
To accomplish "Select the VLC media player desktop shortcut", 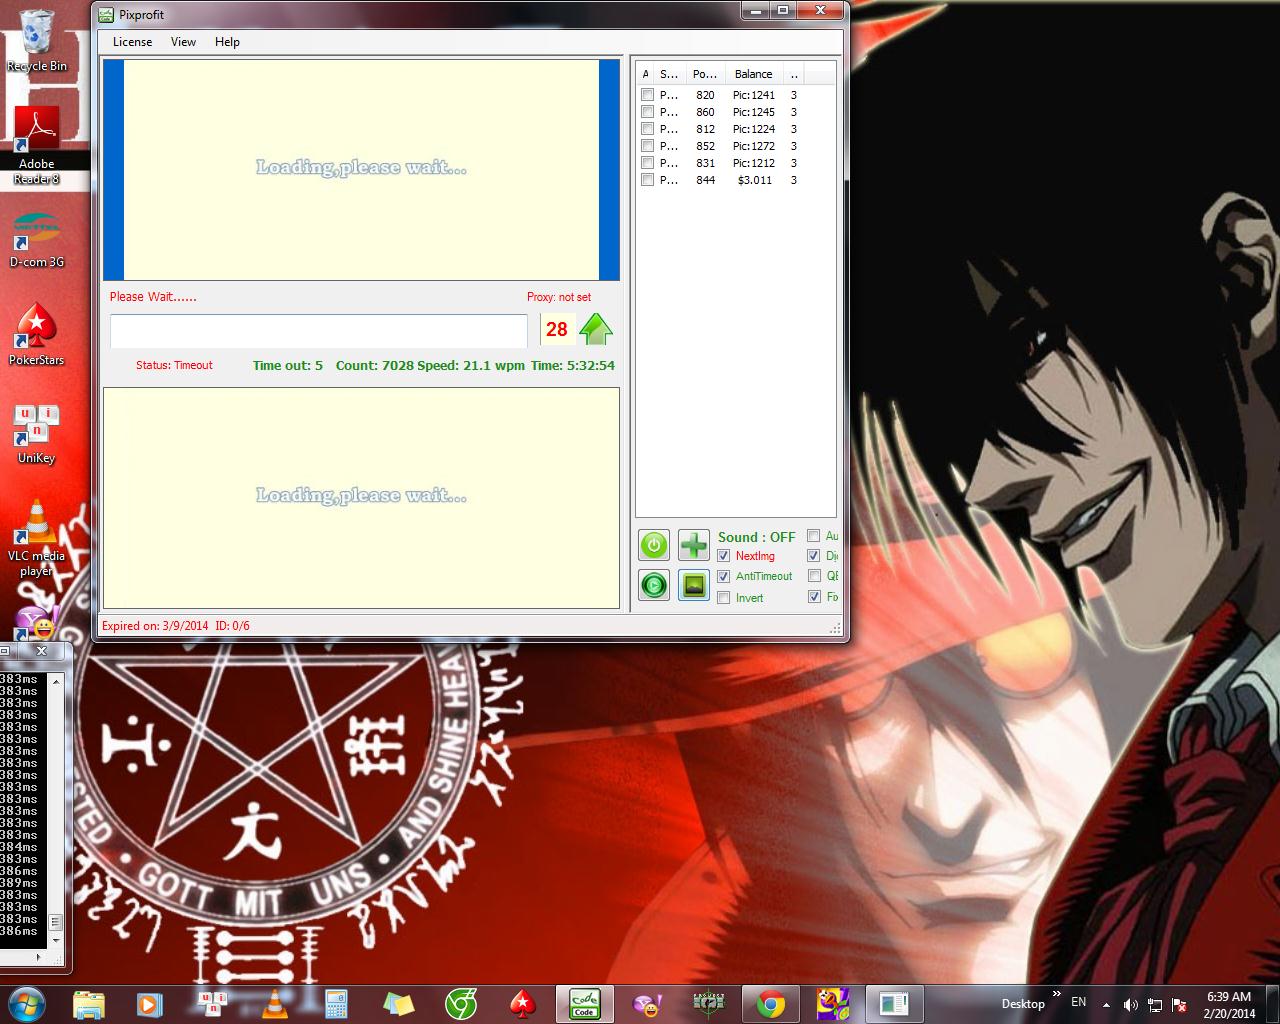I will (37, 538).
